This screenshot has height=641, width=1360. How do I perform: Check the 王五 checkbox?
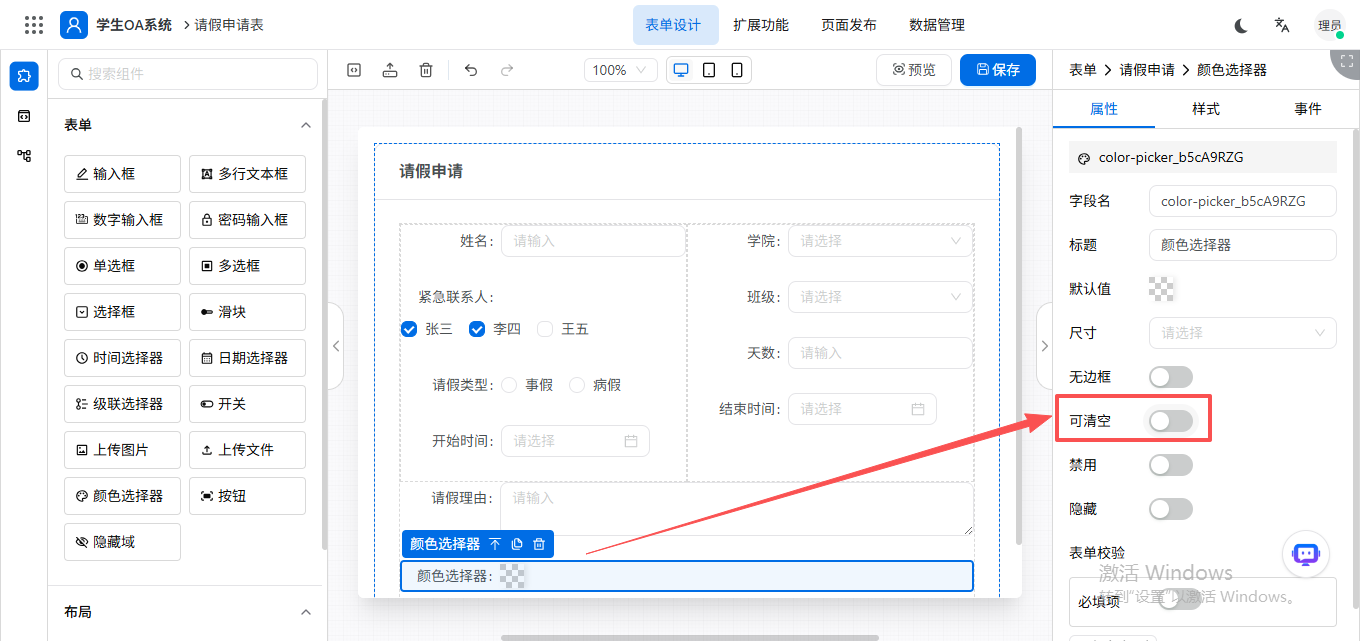click(x=545, y=329)
